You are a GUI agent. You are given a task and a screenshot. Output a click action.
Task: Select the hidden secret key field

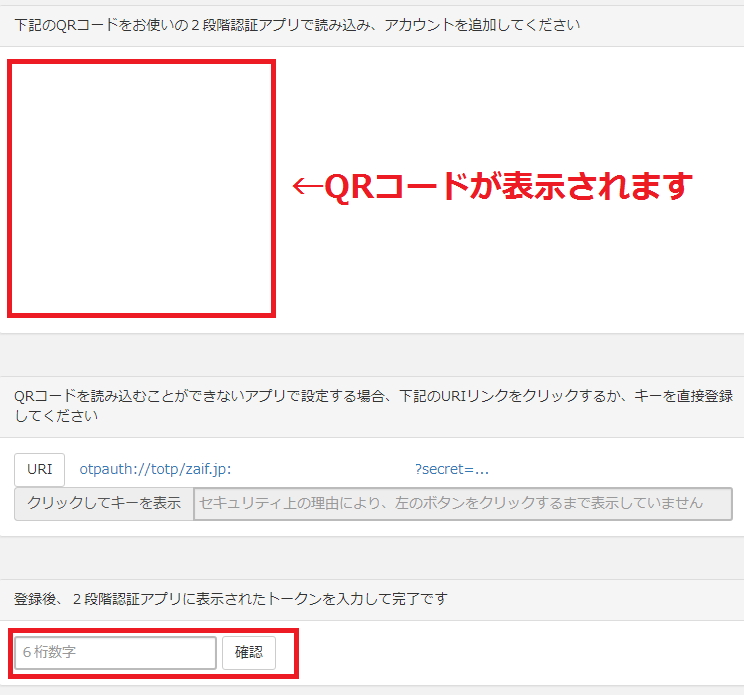(463, 503)
